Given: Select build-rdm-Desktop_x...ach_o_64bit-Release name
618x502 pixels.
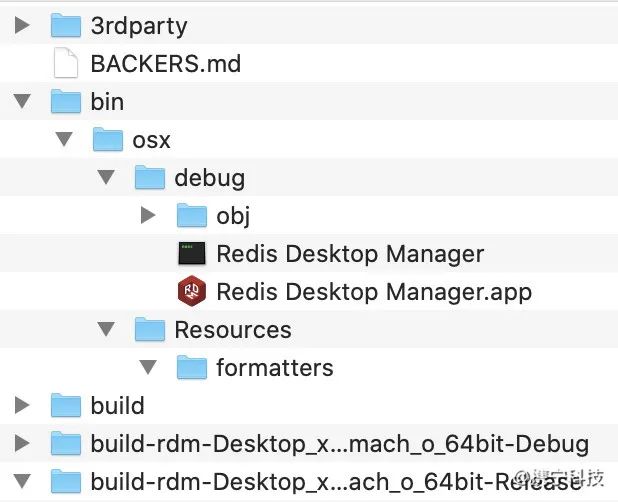Looking at the screenshot, I should tap(336, 482).
